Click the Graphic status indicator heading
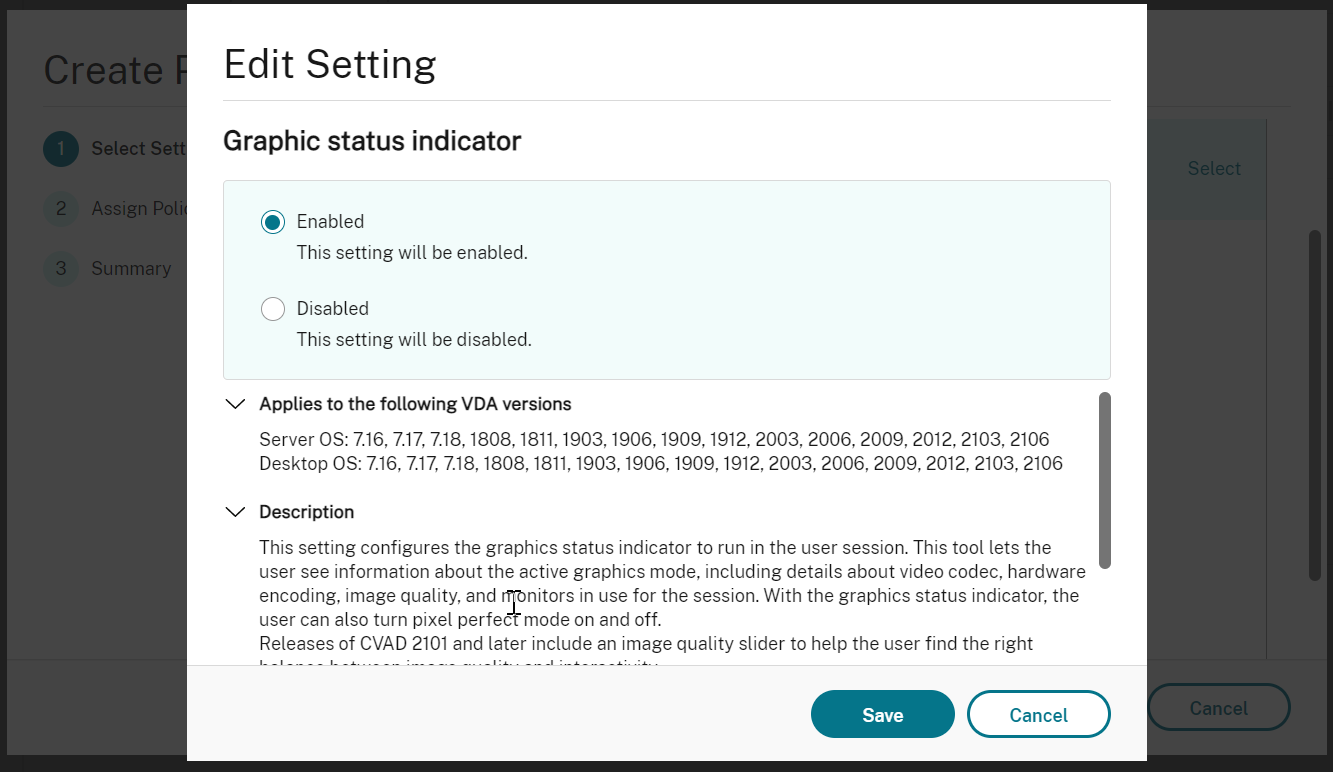The width and height of the screenshot is (1333, 772). pyautogui.click(x=371, y=141)
